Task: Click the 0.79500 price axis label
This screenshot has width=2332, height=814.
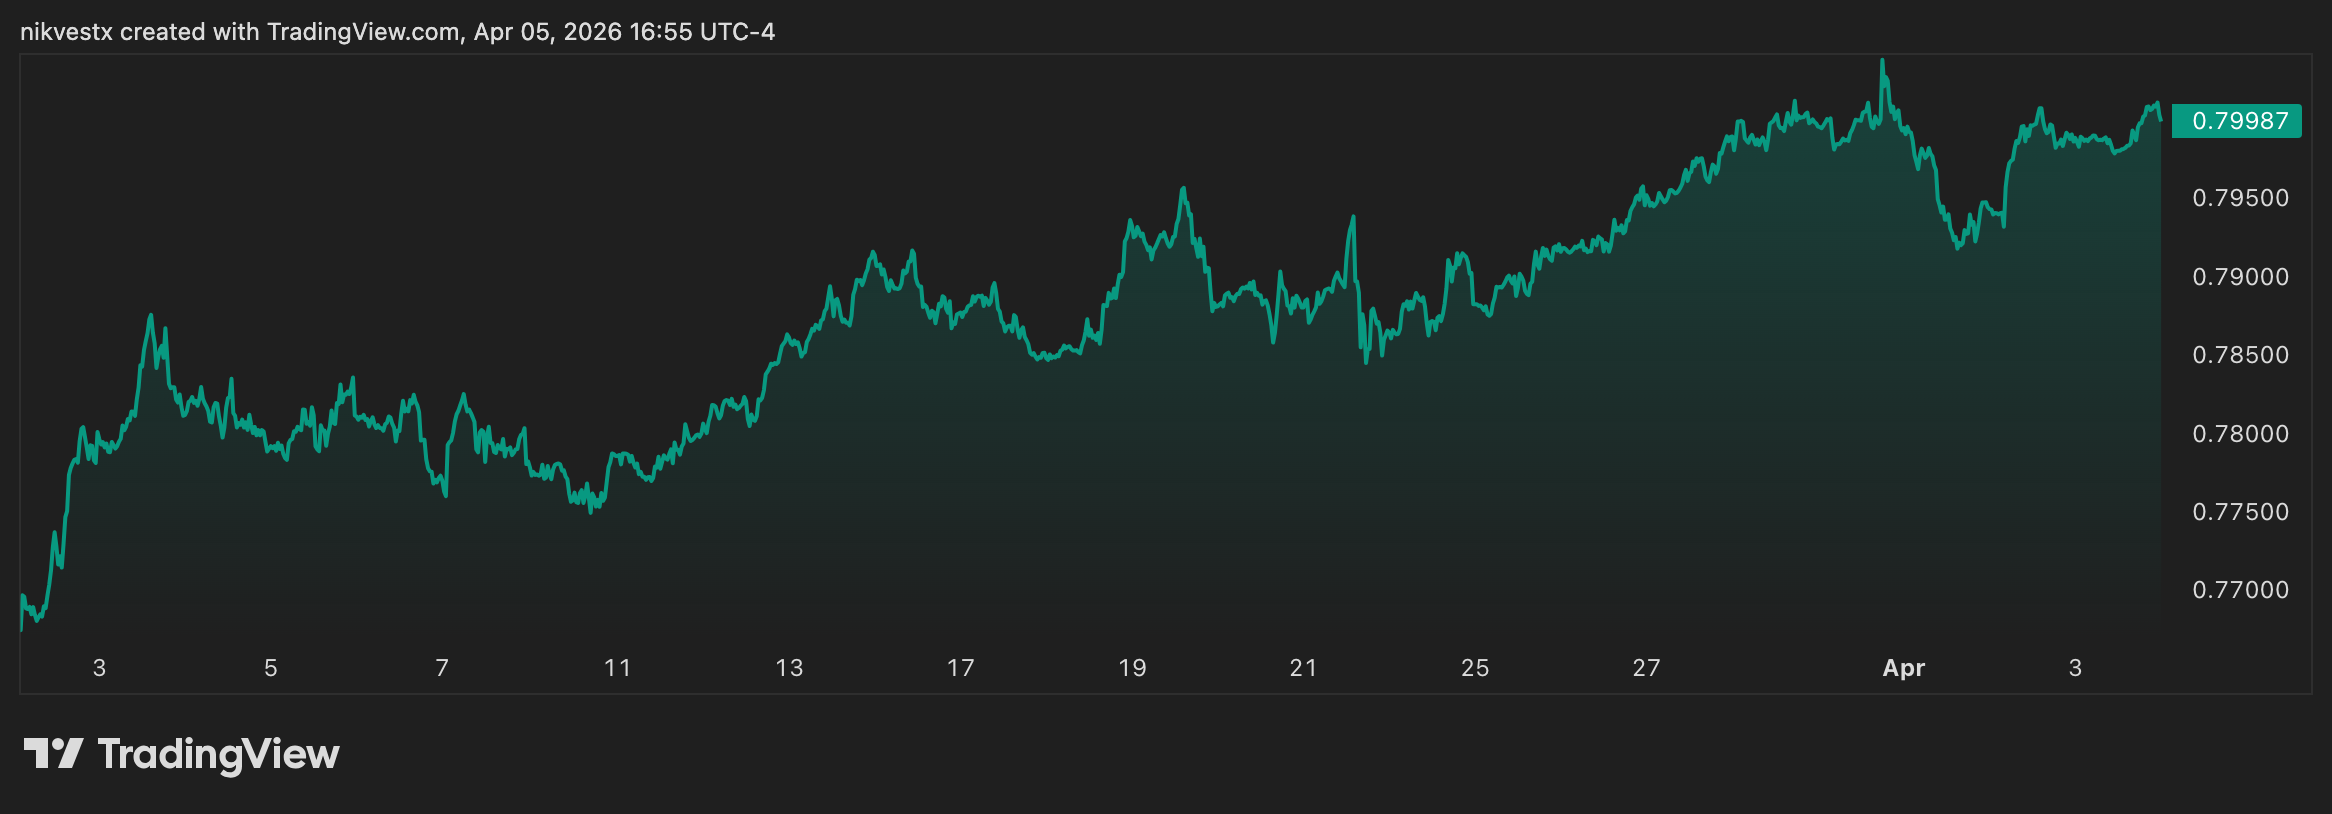Action: 2240,198
